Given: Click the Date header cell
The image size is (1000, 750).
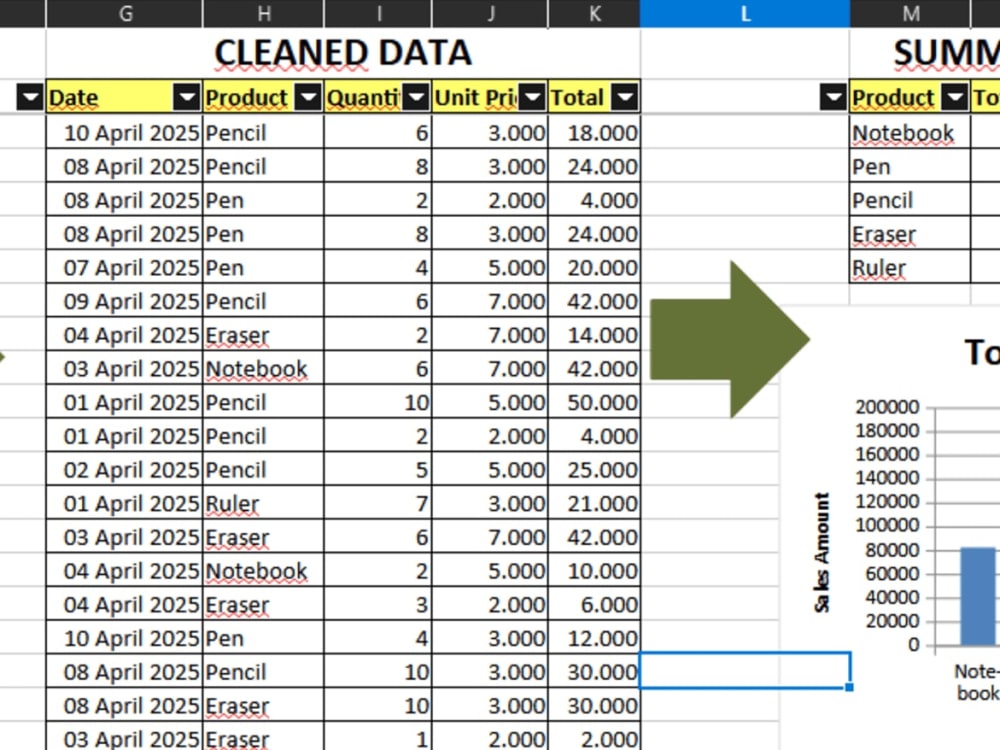Looking at the screenshot, I should point(124,97).
